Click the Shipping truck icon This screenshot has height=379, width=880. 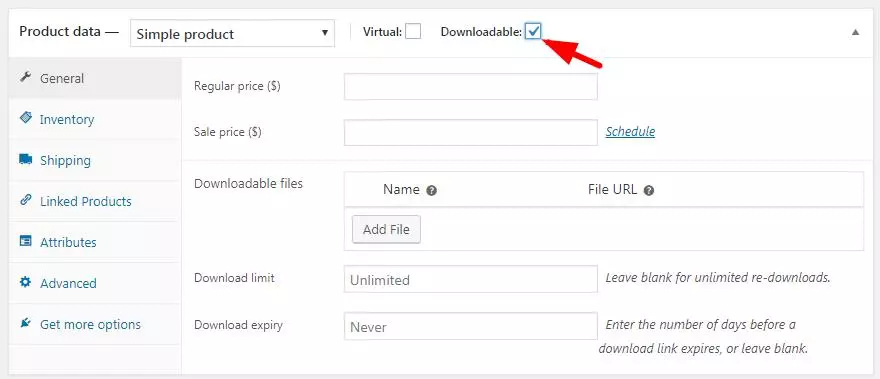[25, 159]
